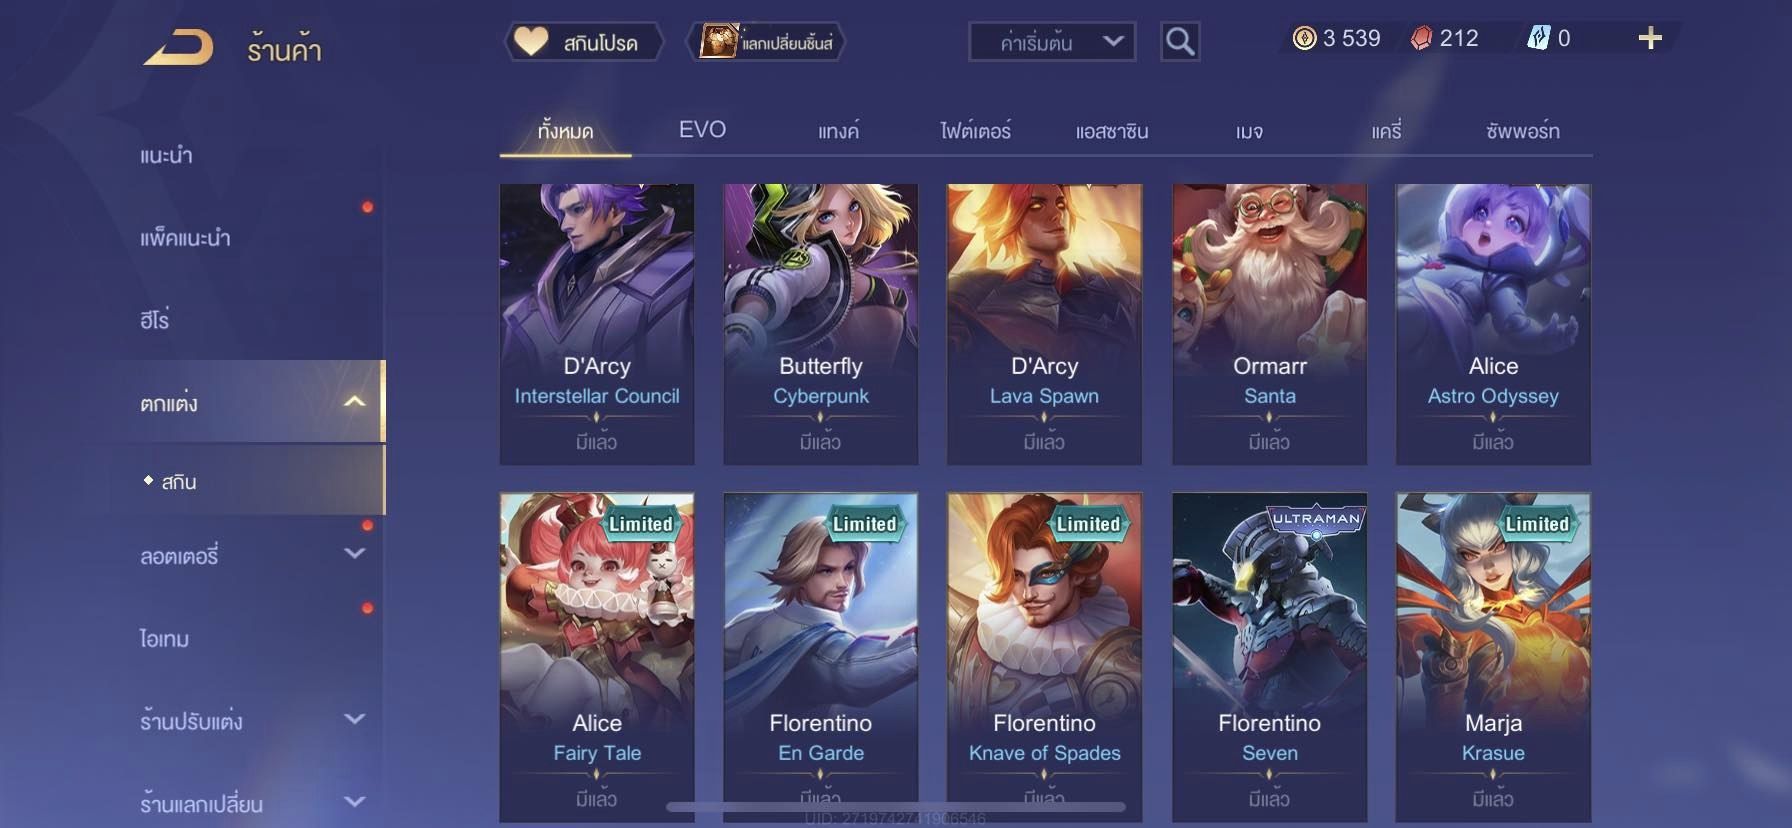Open the Florentino Seven Ultraman skin card
This screenshot has width=1792, height=828.
(x=1269, y=657)
